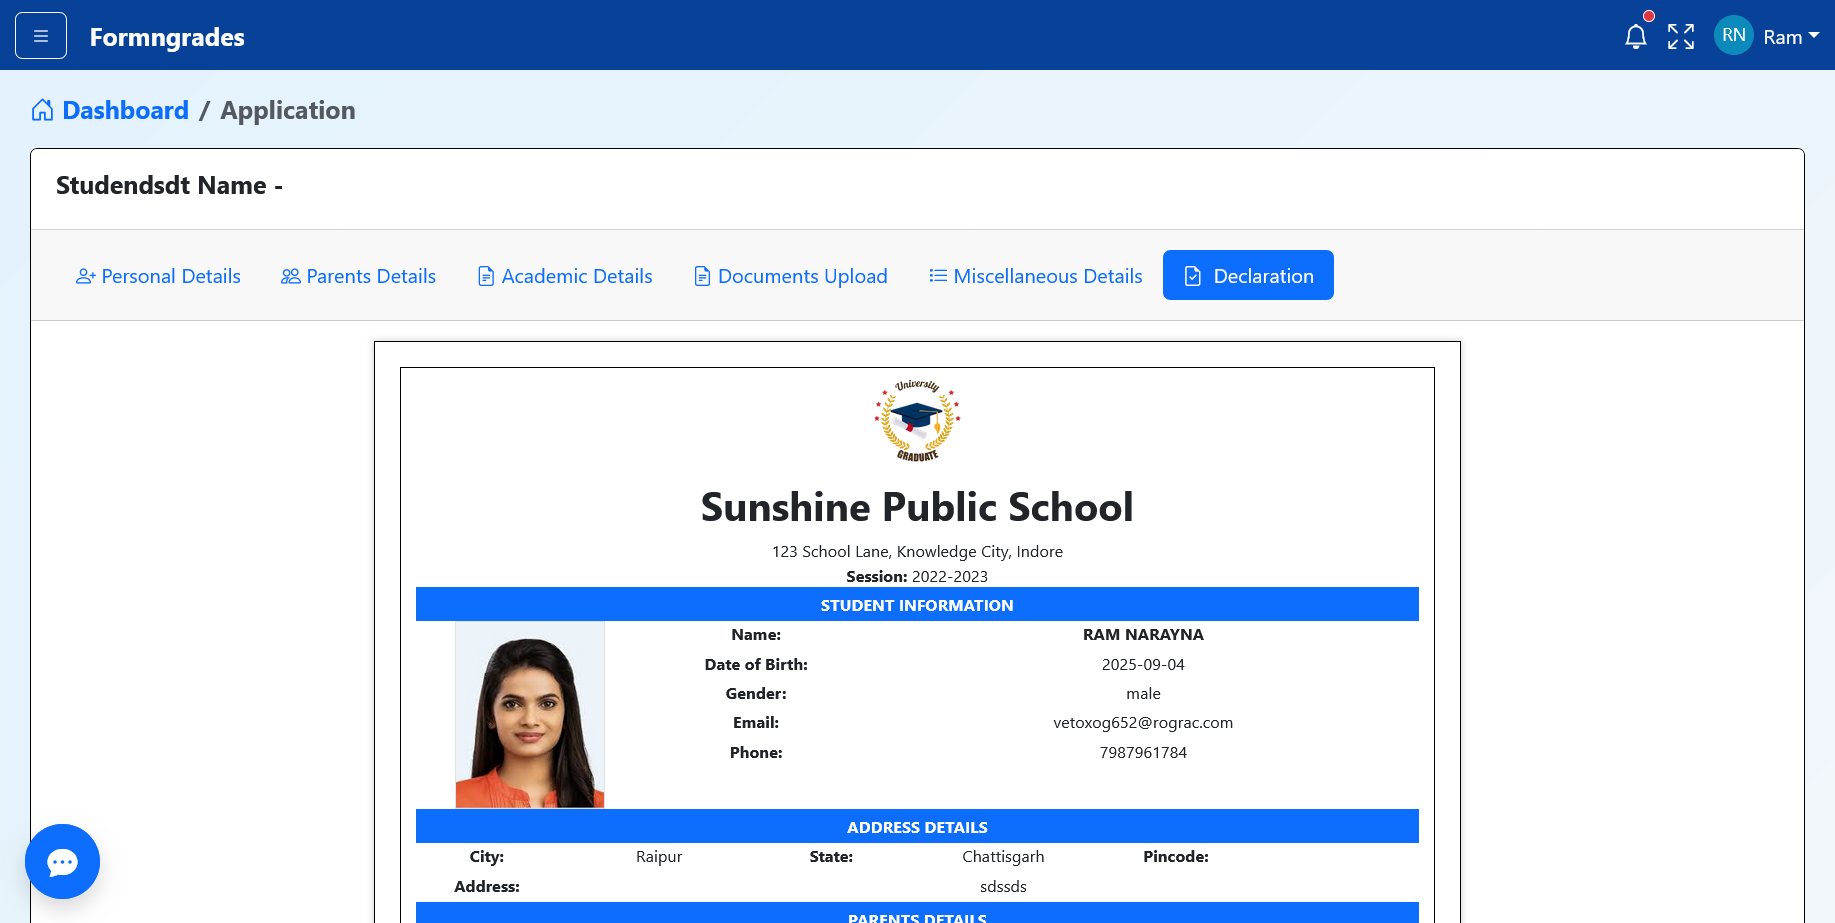Click the document icon on Academic Details
Viewport: 1835px width, 923px height.
pos(485,276)
